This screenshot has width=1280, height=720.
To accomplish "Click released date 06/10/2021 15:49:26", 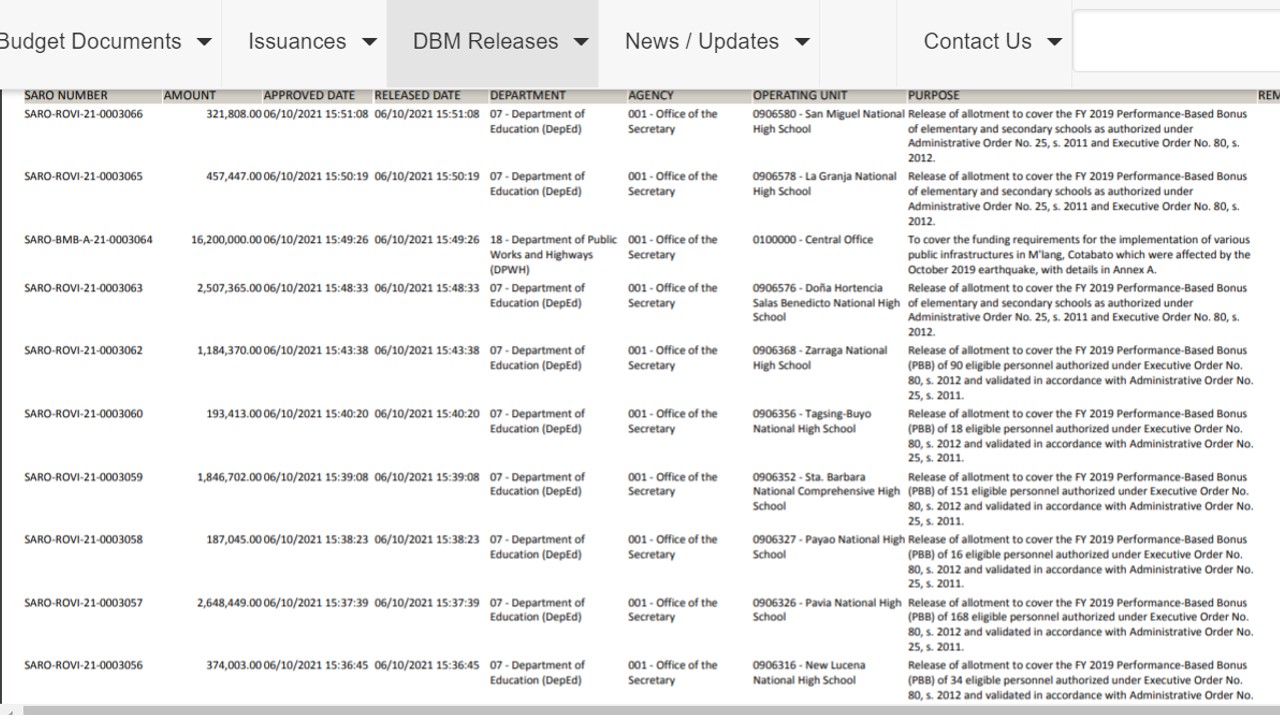I will (426, 240).
